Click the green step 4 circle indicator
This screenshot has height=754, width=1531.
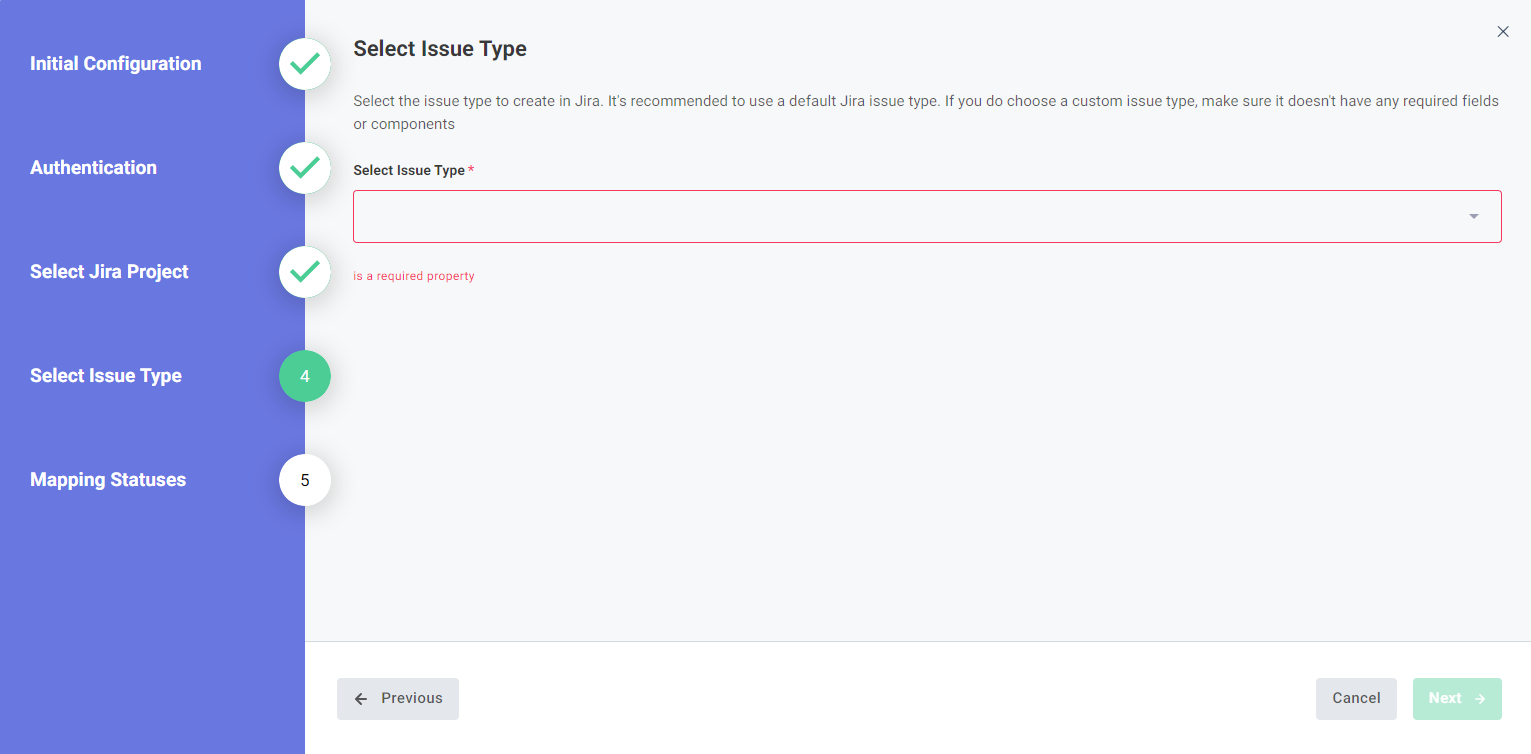pyautogui.click(x=304, y=376)
